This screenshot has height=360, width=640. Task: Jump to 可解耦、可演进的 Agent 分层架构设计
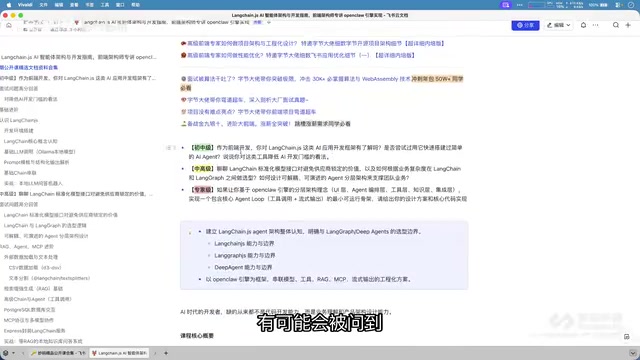pyautogui.click(x=46, y=236)
